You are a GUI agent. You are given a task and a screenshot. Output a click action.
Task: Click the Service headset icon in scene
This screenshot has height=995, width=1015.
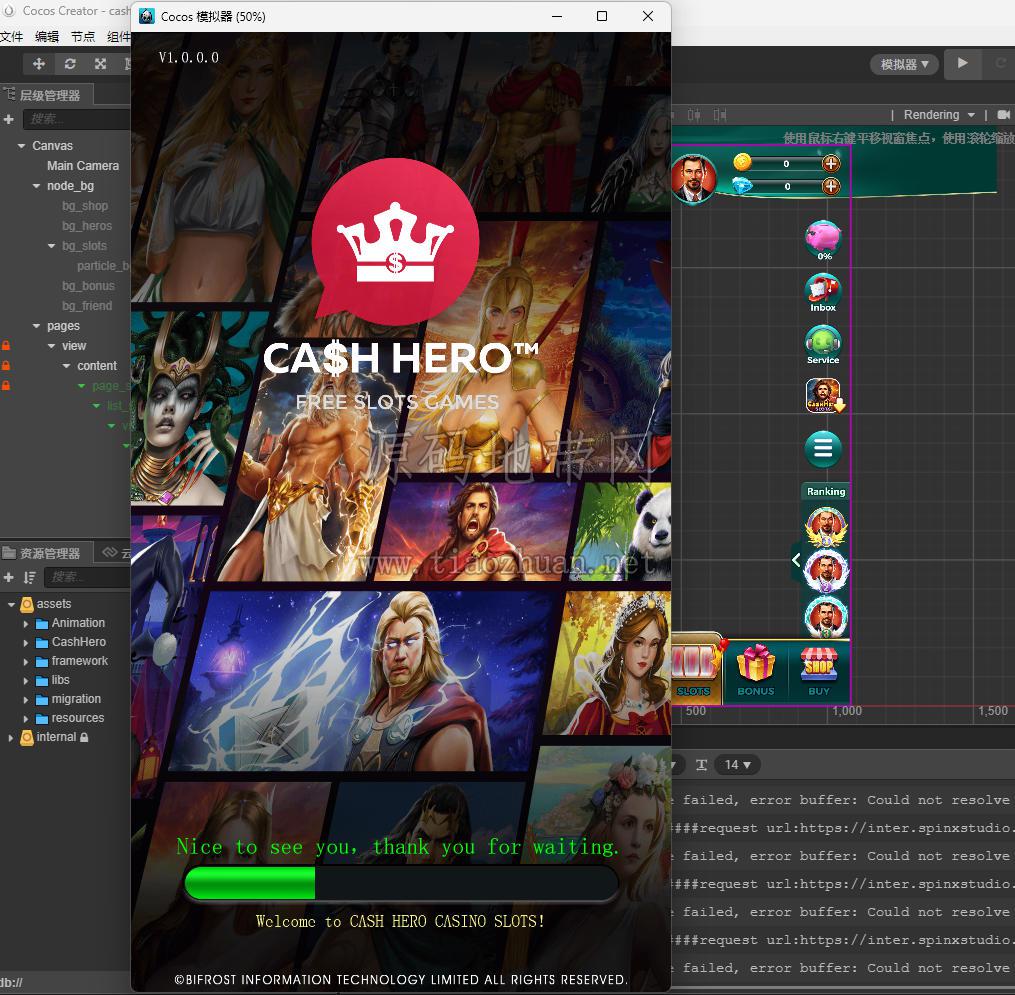pyautogui.click(x=823, y=344)
